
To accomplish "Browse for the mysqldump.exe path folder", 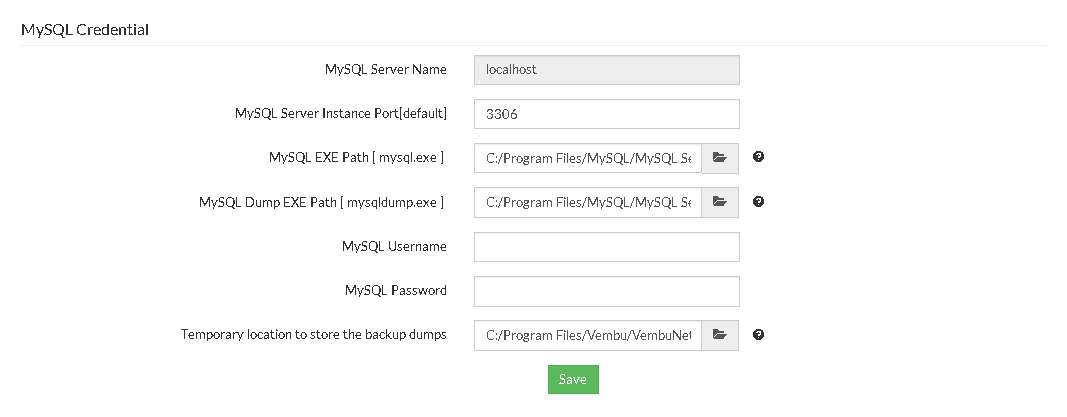I will 720,202.
